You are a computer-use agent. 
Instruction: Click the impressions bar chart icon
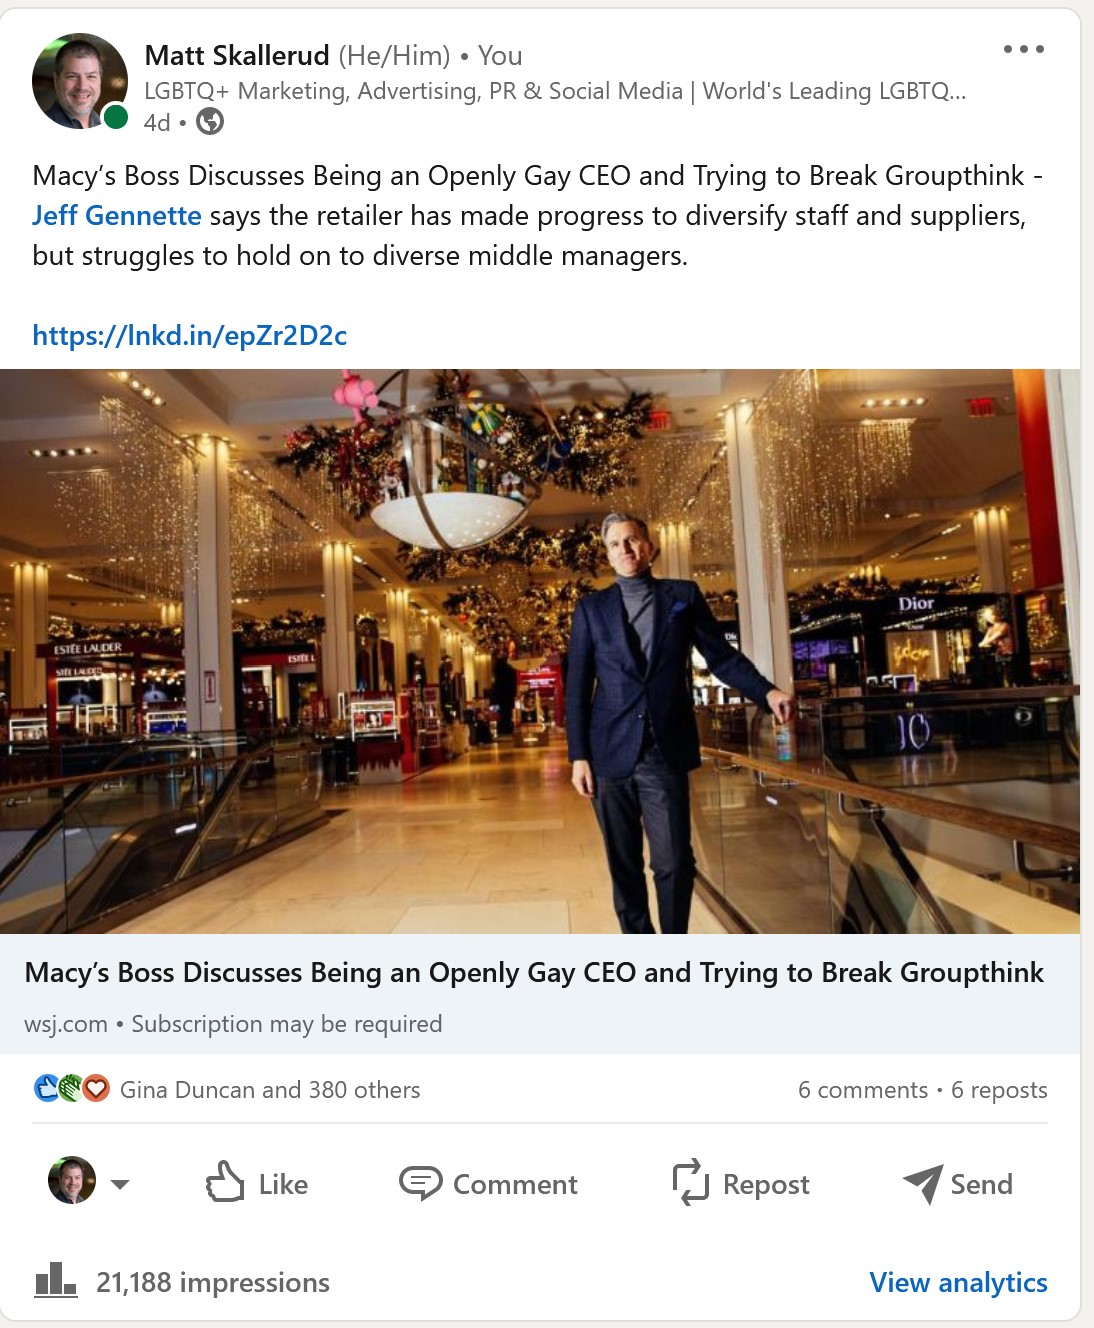point(56,1280)
